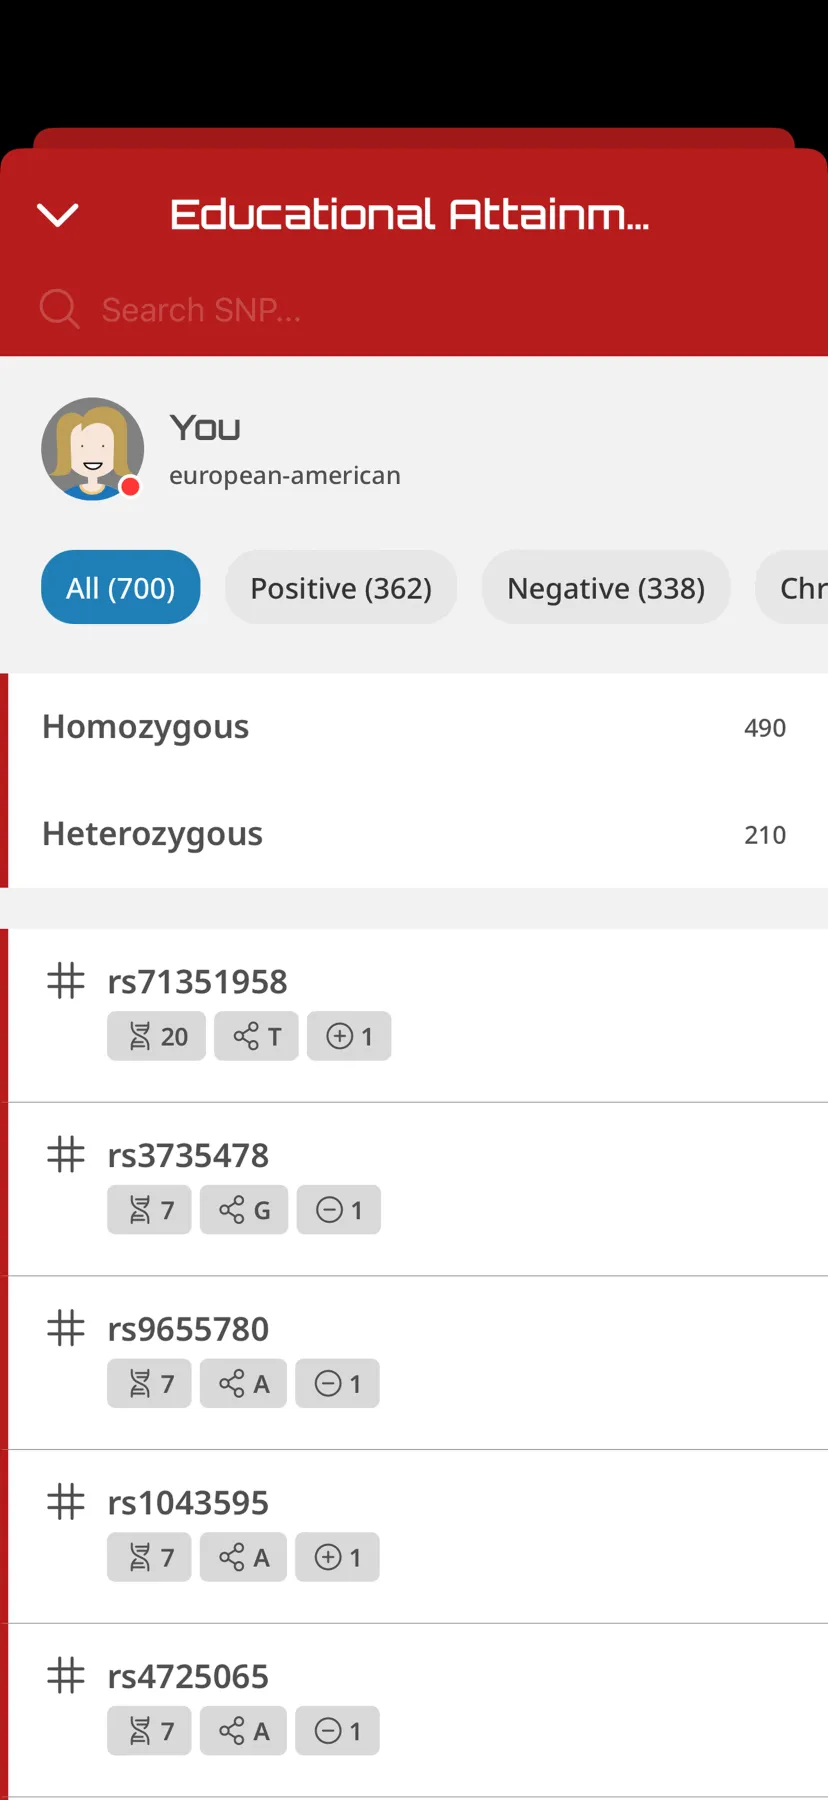Tap the plus 1 effect badge of rs71351958
828x1800 pixels.
click(x=349, y=1036)
